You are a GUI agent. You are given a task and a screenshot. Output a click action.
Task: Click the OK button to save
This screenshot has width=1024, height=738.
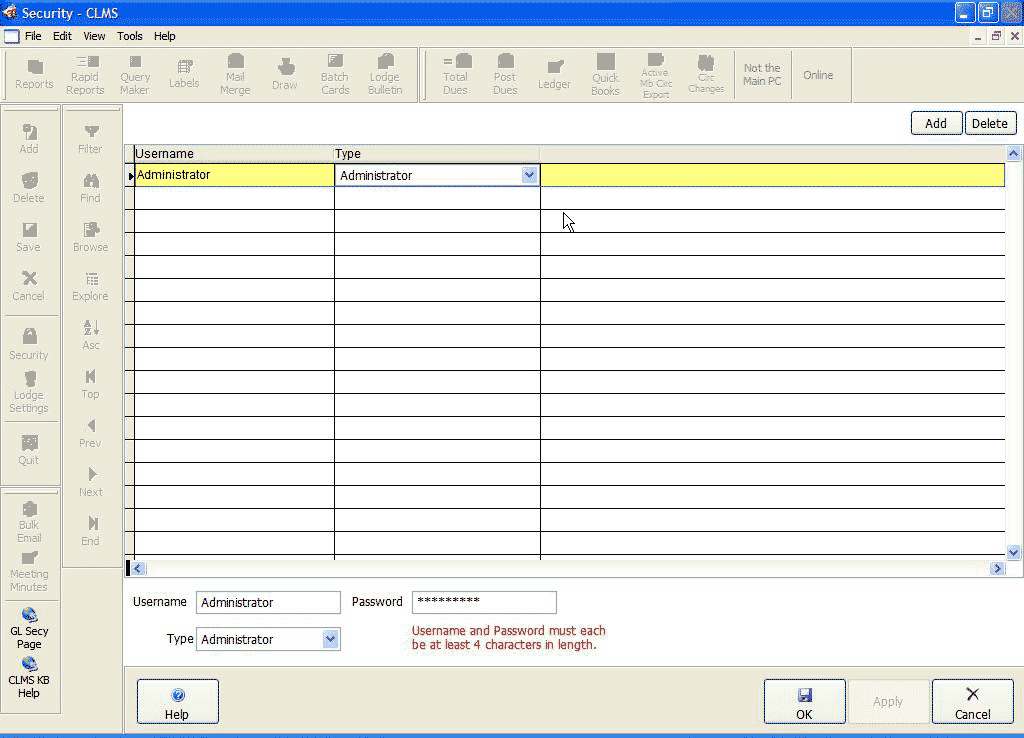click(x=804, y=702)
